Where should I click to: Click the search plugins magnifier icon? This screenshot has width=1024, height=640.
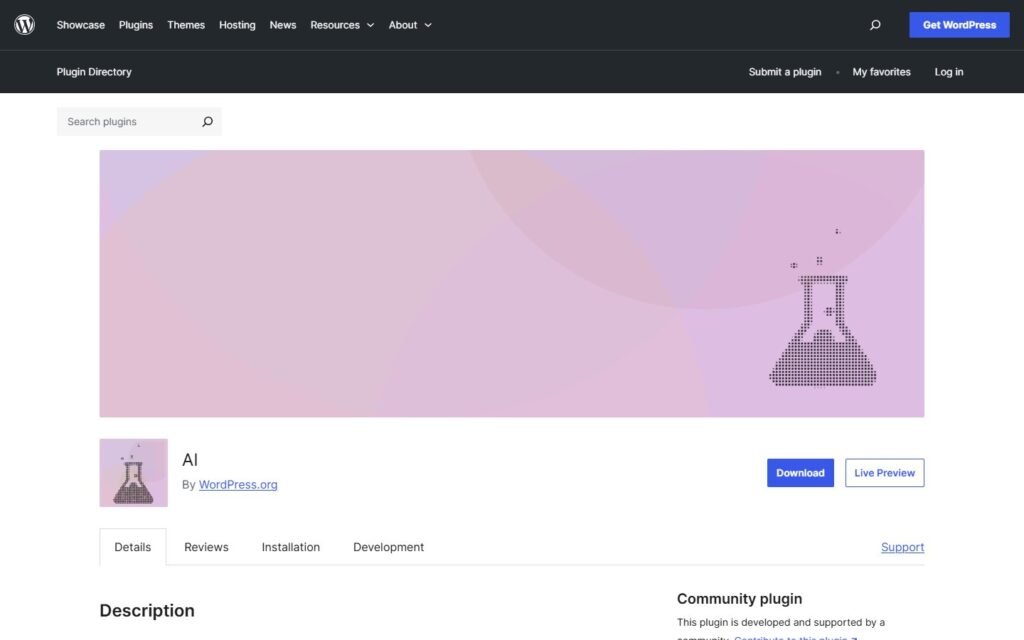point(207,121)
